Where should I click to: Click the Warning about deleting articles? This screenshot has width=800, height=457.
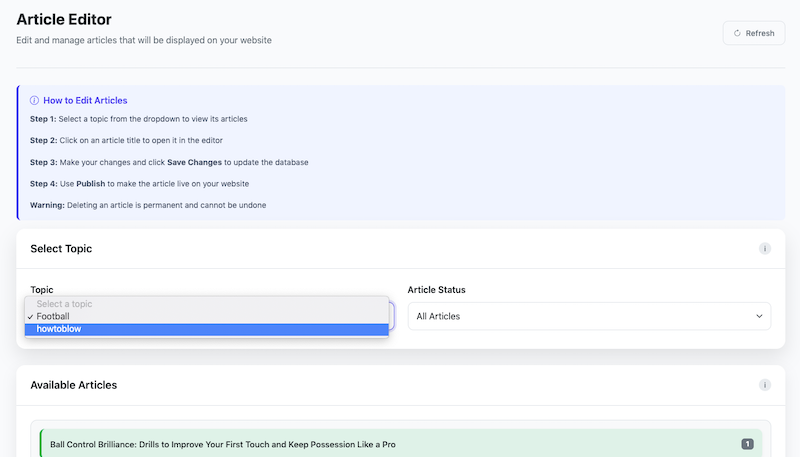148,205
